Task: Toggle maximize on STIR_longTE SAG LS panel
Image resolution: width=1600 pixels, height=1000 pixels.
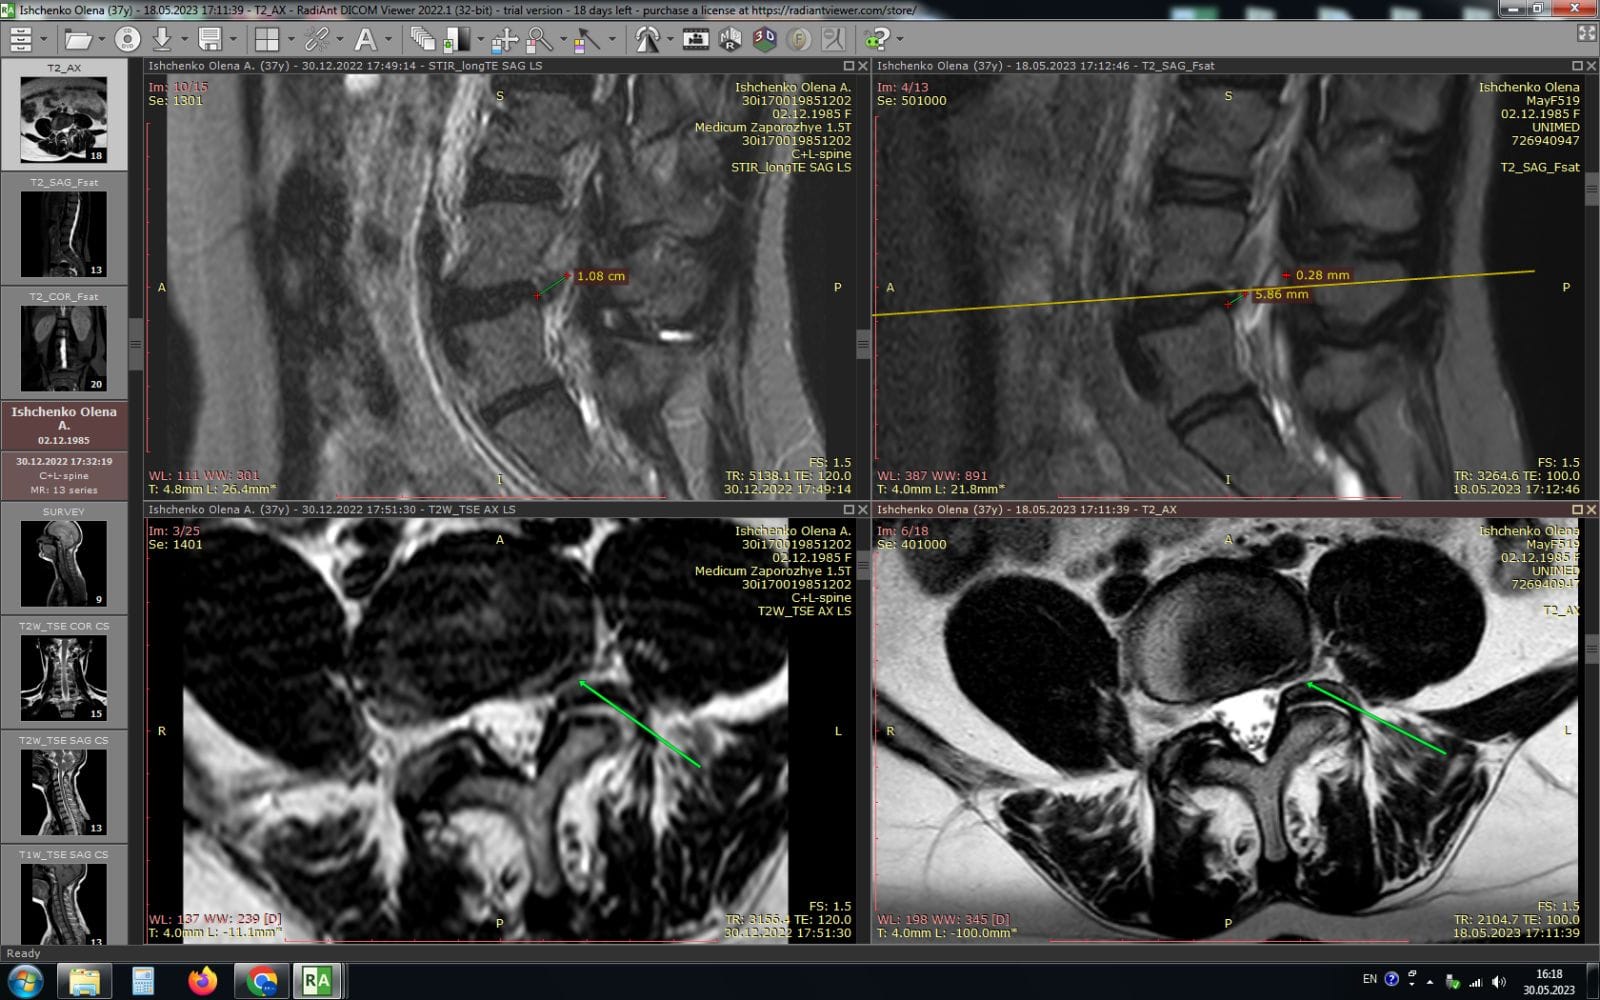Action: 849,66
